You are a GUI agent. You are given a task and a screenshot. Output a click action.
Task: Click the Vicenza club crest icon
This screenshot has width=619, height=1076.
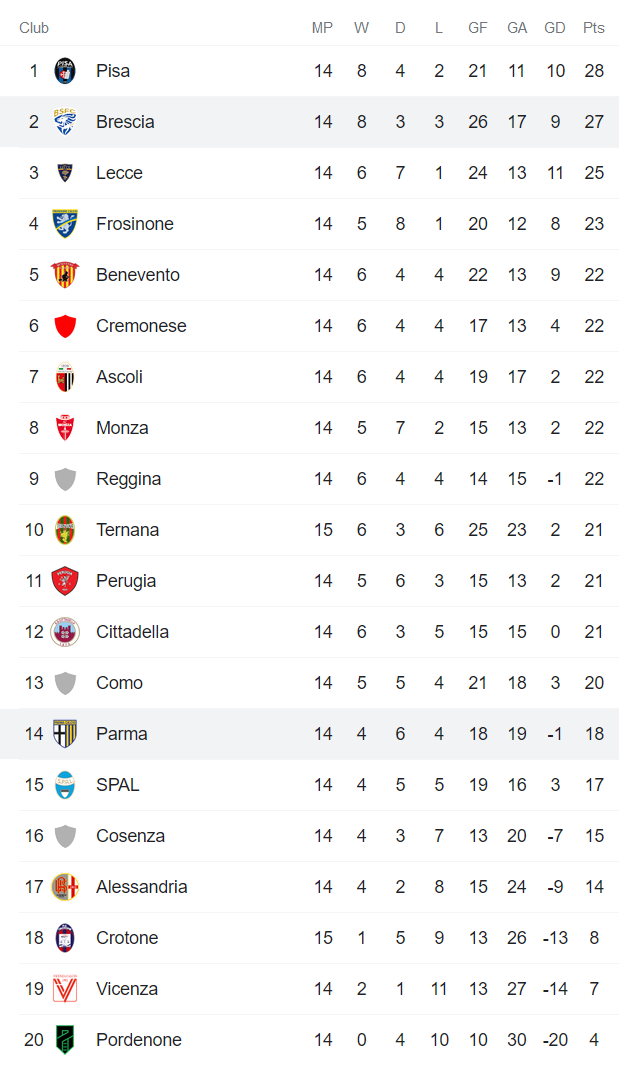pos(65,989)
